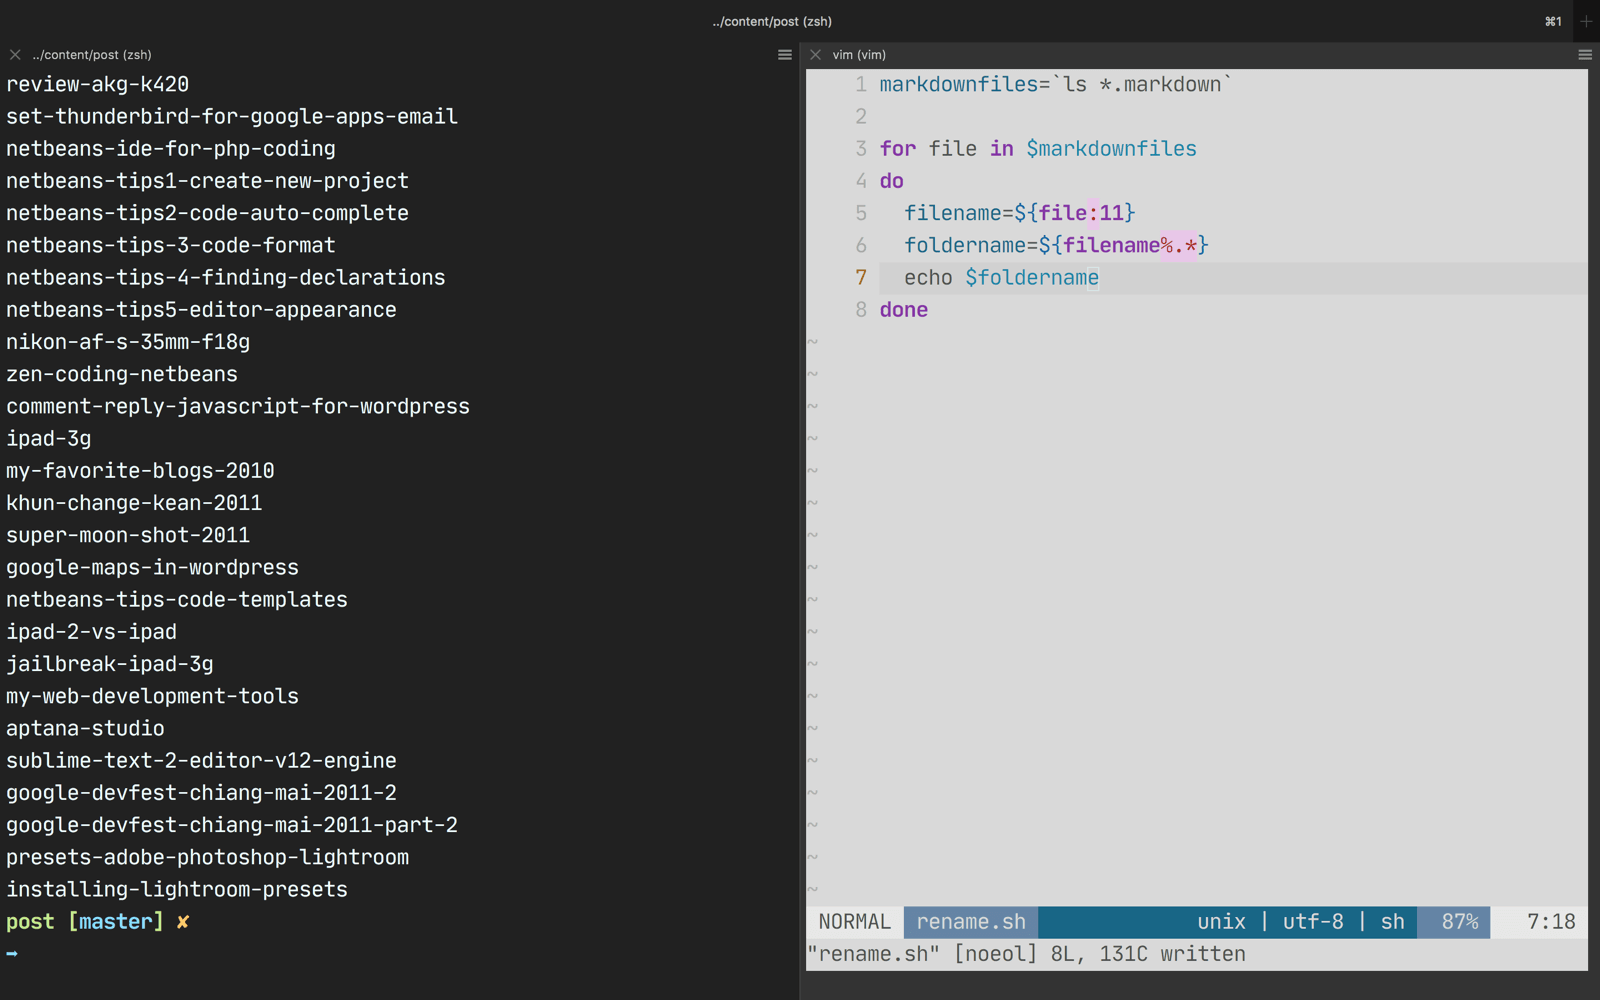Viewport: 1600px width, 1000px height.
Task: Click line 1 markdownfiles assignment in vim
Action: (1056, 85)
